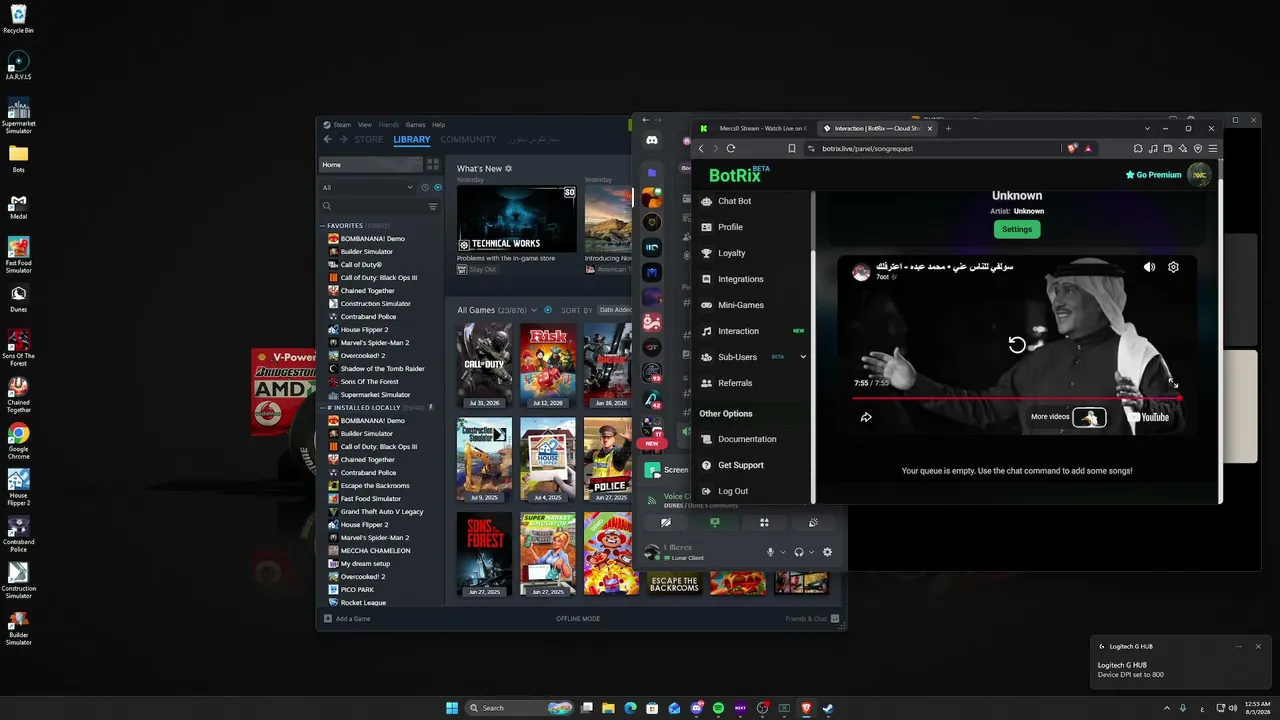Toggle Steam recent-activity clock filter

(425, 187)
